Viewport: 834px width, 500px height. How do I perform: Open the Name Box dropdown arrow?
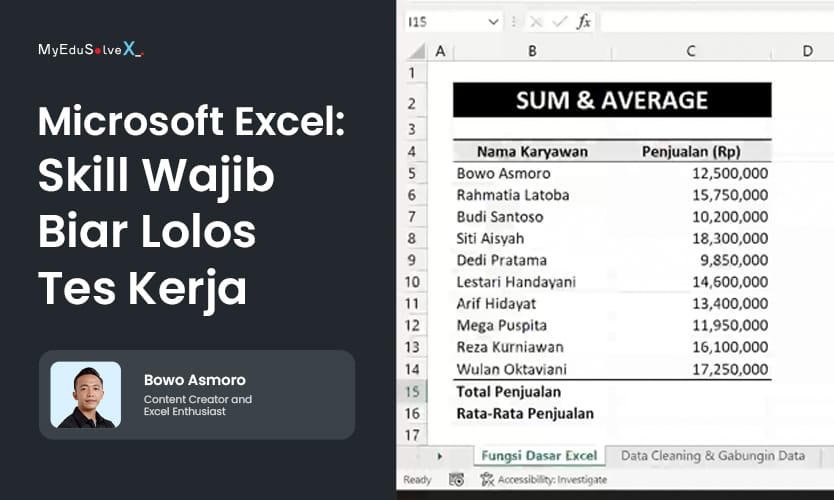tap(493, 22)
